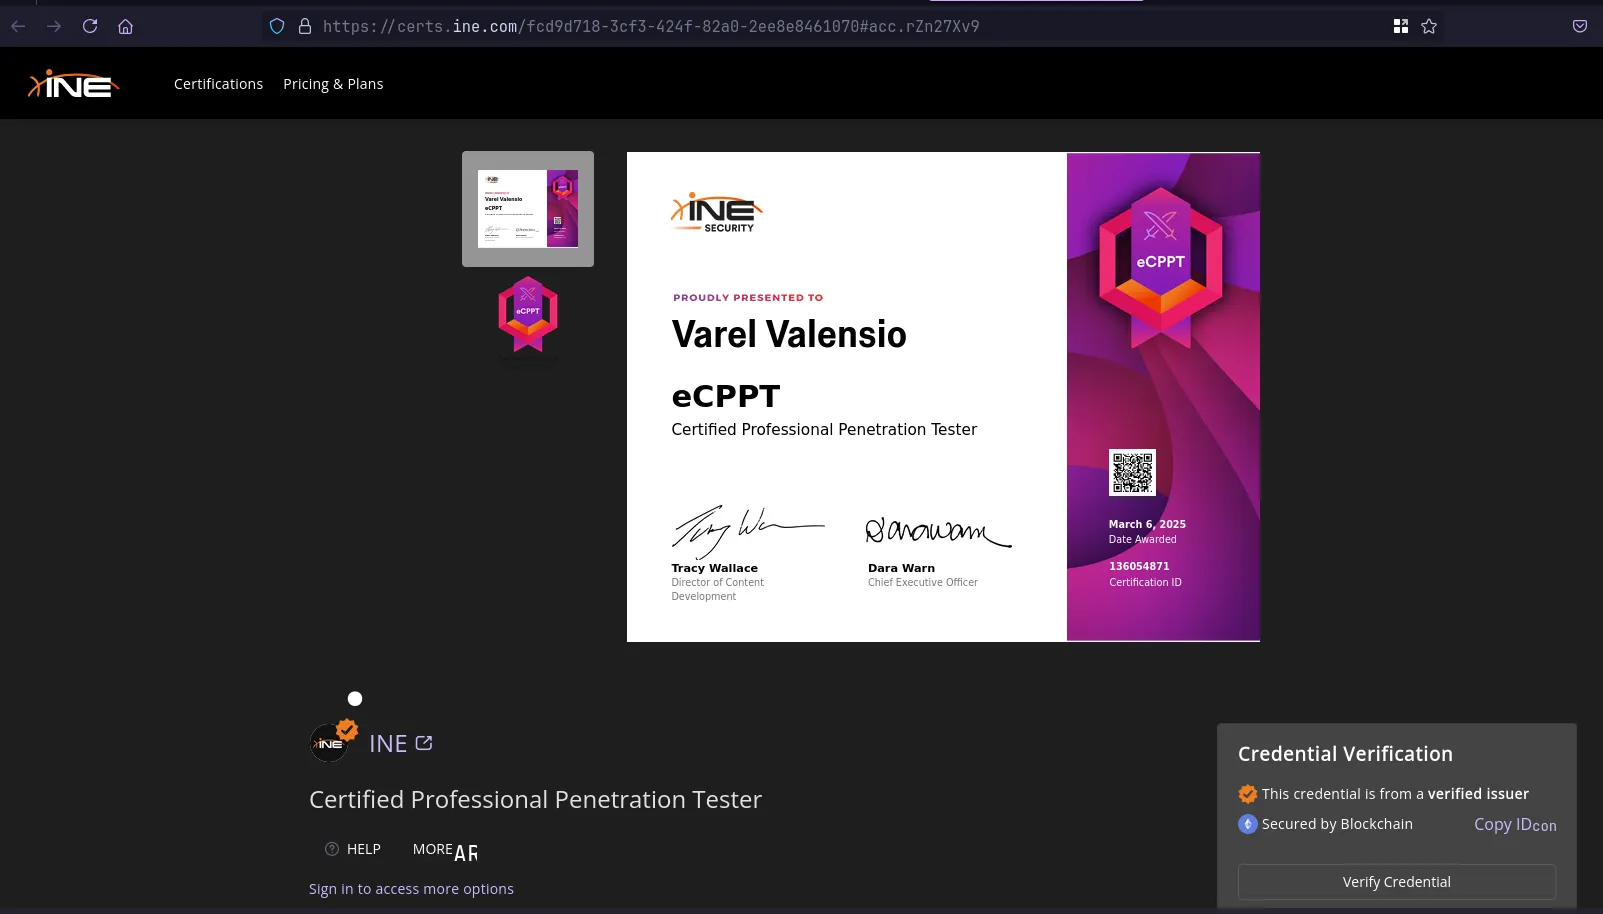Open the external link icon next to INE
Image resolution: width=1603 pixels, height=914 pixels.
click(x=424, y=743)
